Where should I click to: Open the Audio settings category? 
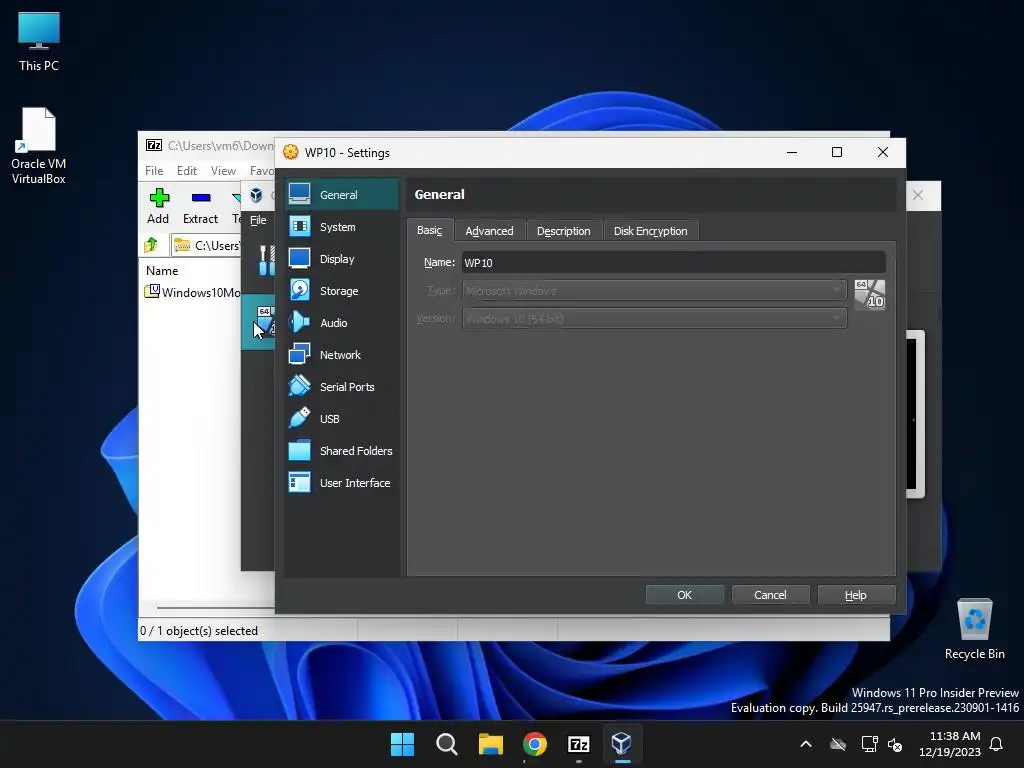(x=342, y=323)
